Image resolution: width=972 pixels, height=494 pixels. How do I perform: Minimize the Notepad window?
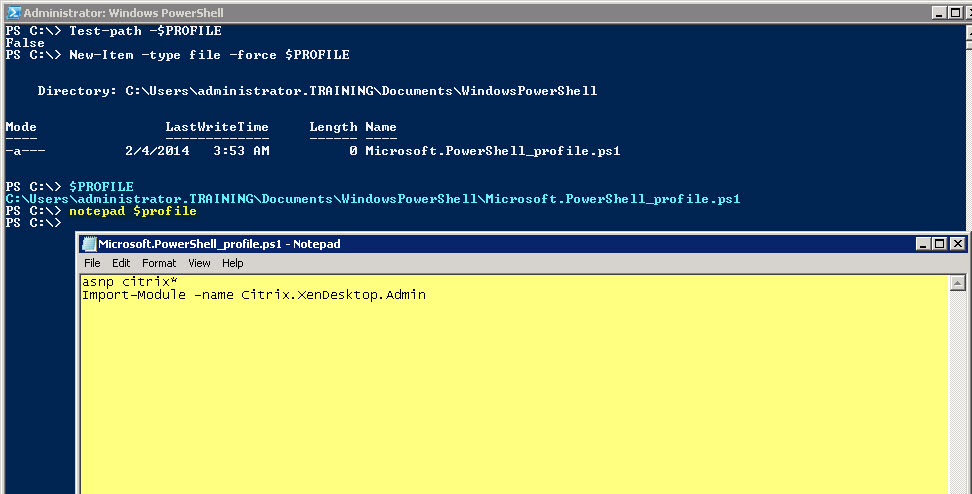point(923,244)
